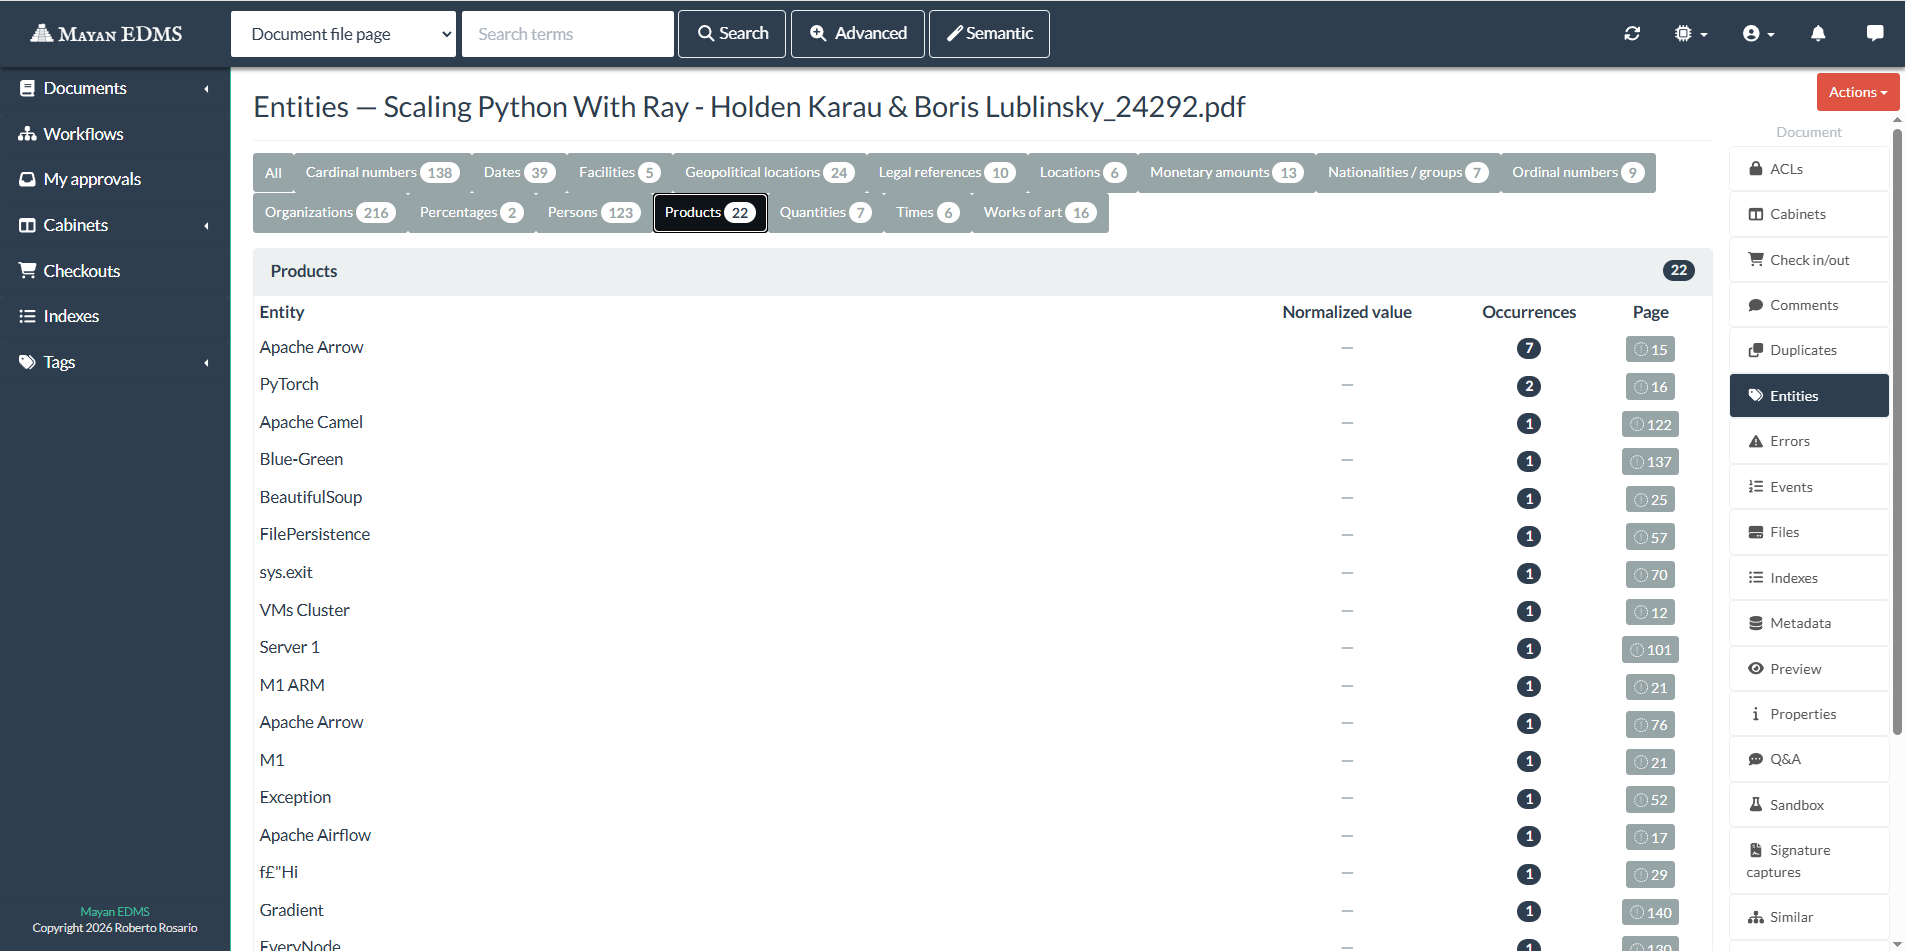Screen dimensions: 1906x951
Task: Open notifications bell
Action: tap(1818, 33)
